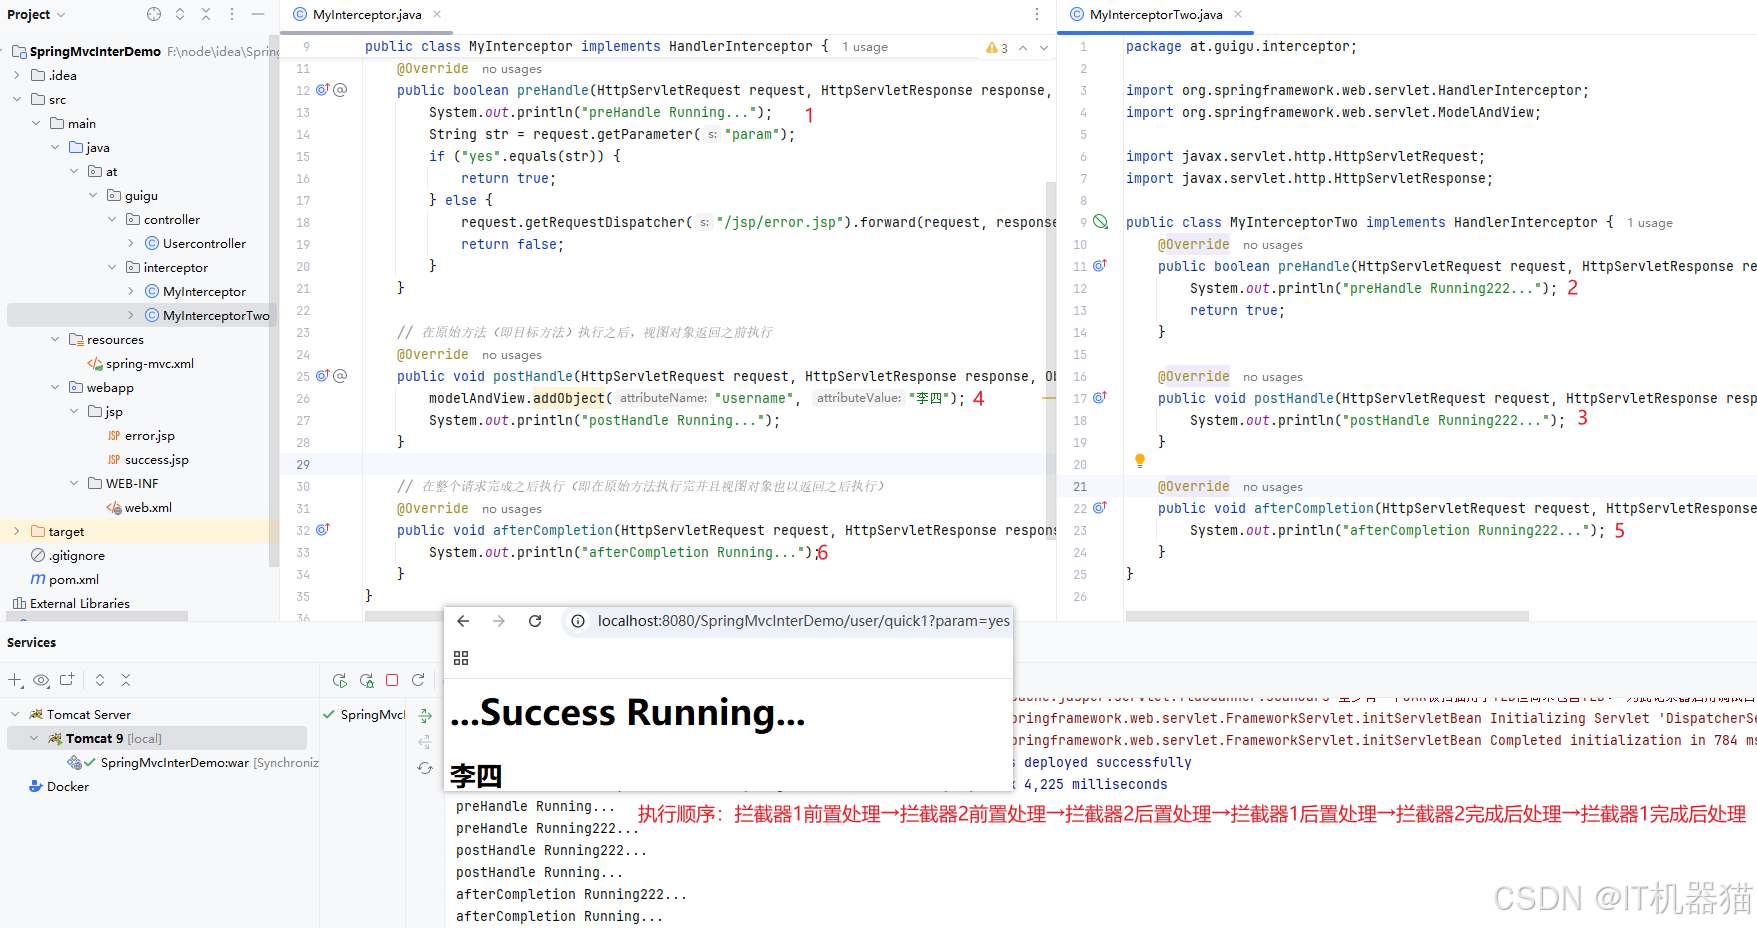Viewport: 1757px width, 928px height.
Task: Expand all nodes in Project panel
Action: tap(180, 14)
